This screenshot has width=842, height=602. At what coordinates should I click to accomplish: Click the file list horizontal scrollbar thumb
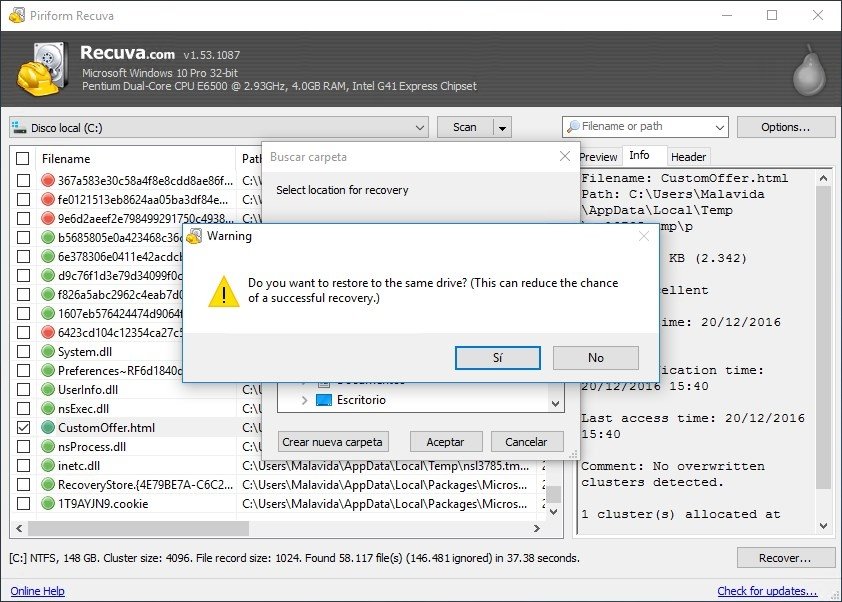(139, 528)
